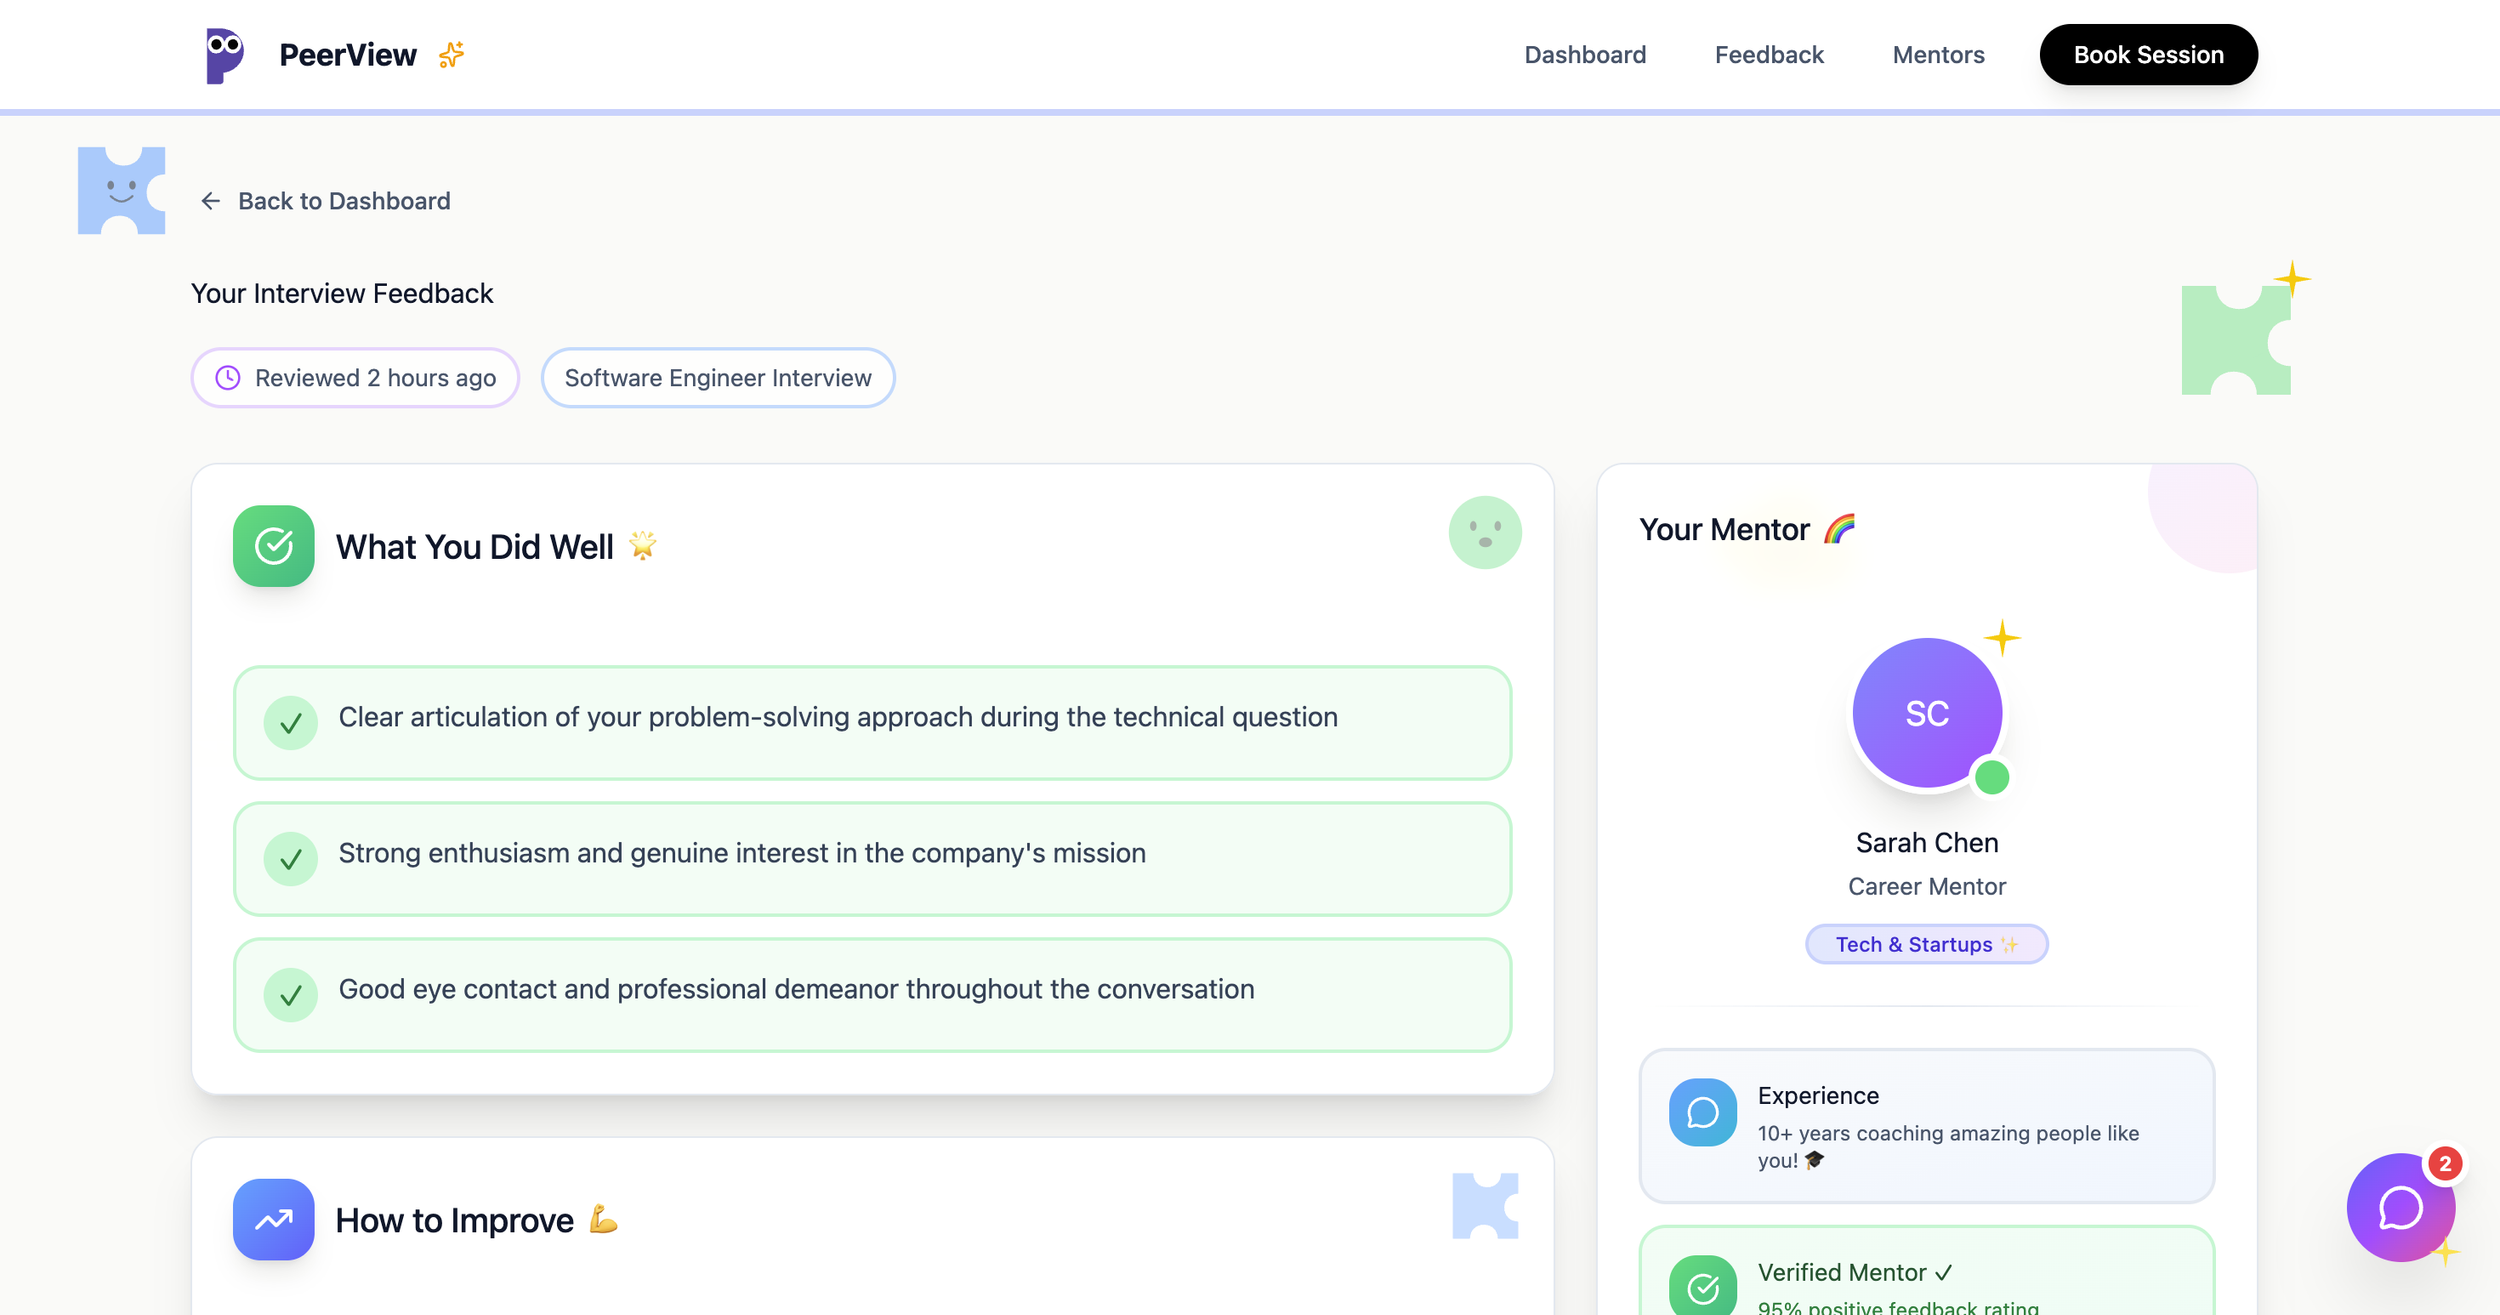Click the Verified Mentor green check icon
Image resolution: width=2500 pixels, height=1315 pixels.
[1702, 1287]
